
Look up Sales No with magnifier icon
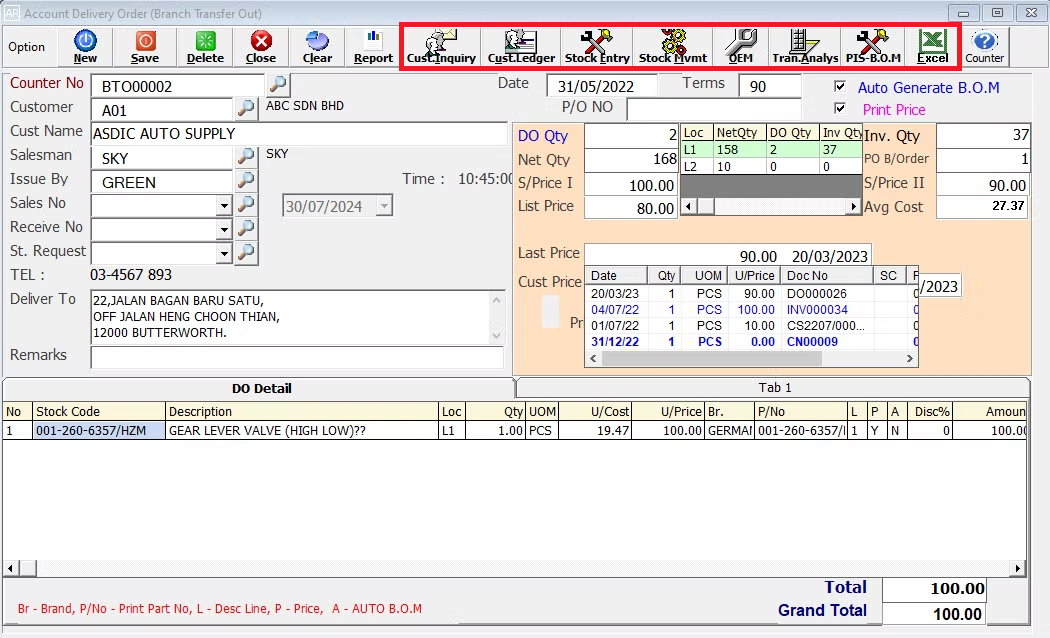point(246,204)
